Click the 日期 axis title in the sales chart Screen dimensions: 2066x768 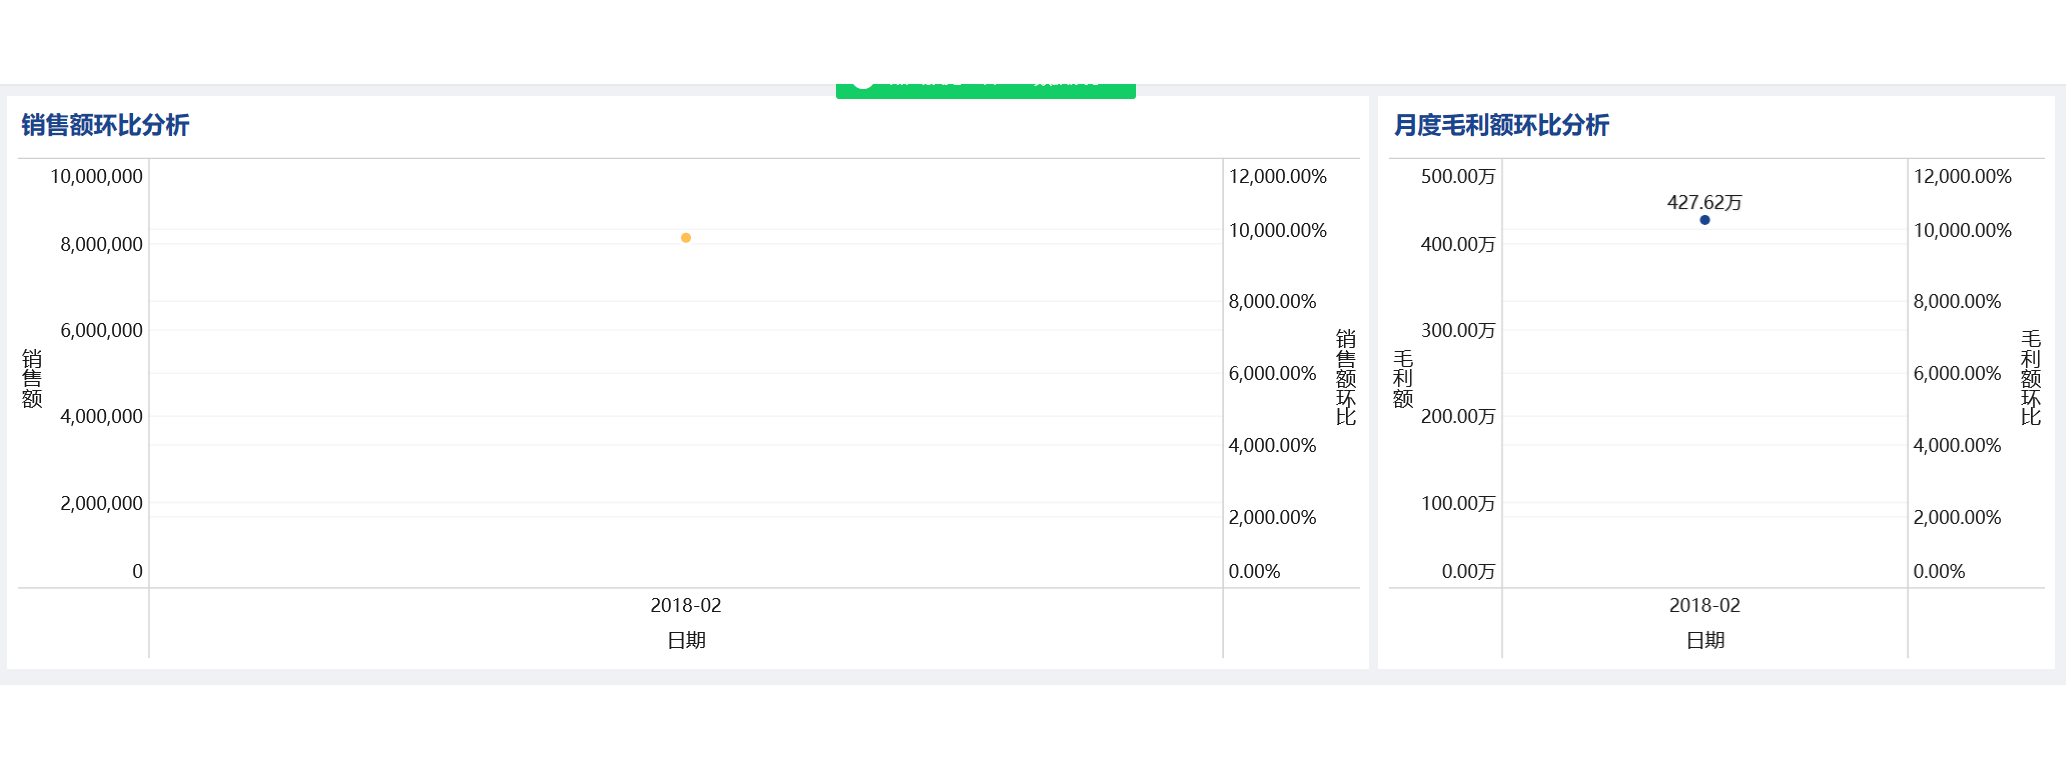pyautogui.click(x=686, y=640)
